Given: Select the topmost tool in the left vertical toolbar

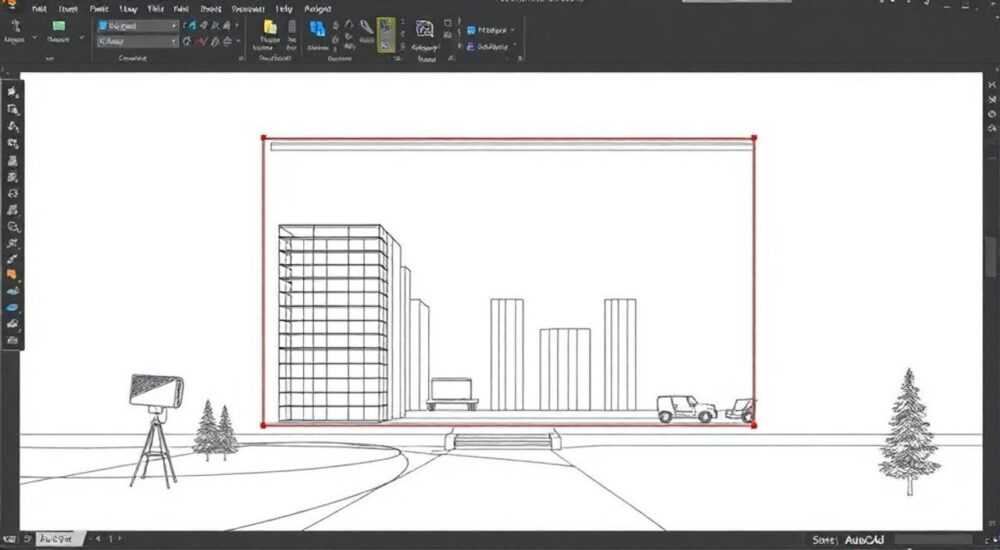Looking at the screenshot, I should (x=13, y=93).
